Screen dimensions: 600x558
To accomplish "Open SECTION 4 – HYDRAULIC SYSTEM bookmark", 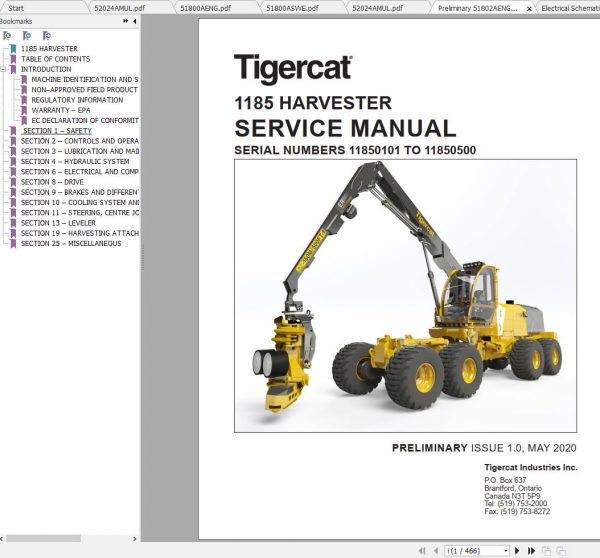I will pos(75,162).
